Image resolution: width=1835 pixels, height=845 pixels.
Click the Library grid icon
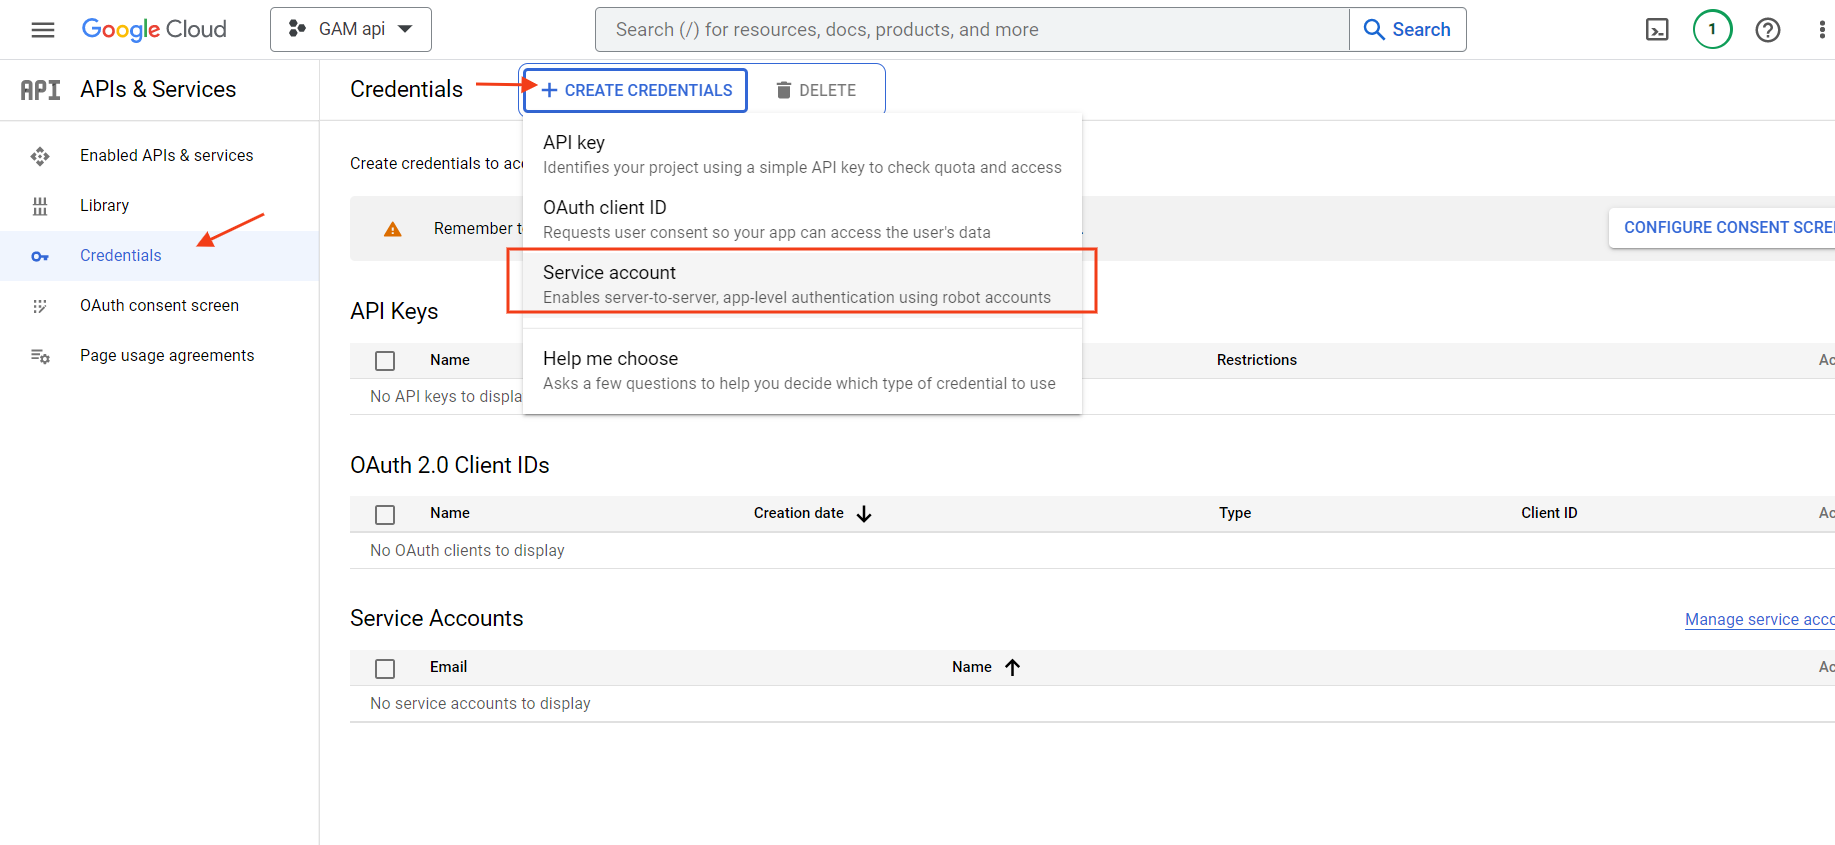click(40, 206)
